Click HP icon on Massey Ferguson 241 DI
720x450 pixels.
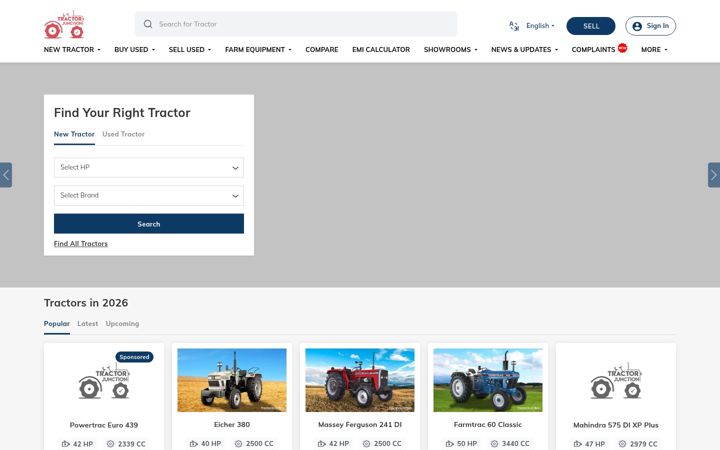tap(321, 444)
